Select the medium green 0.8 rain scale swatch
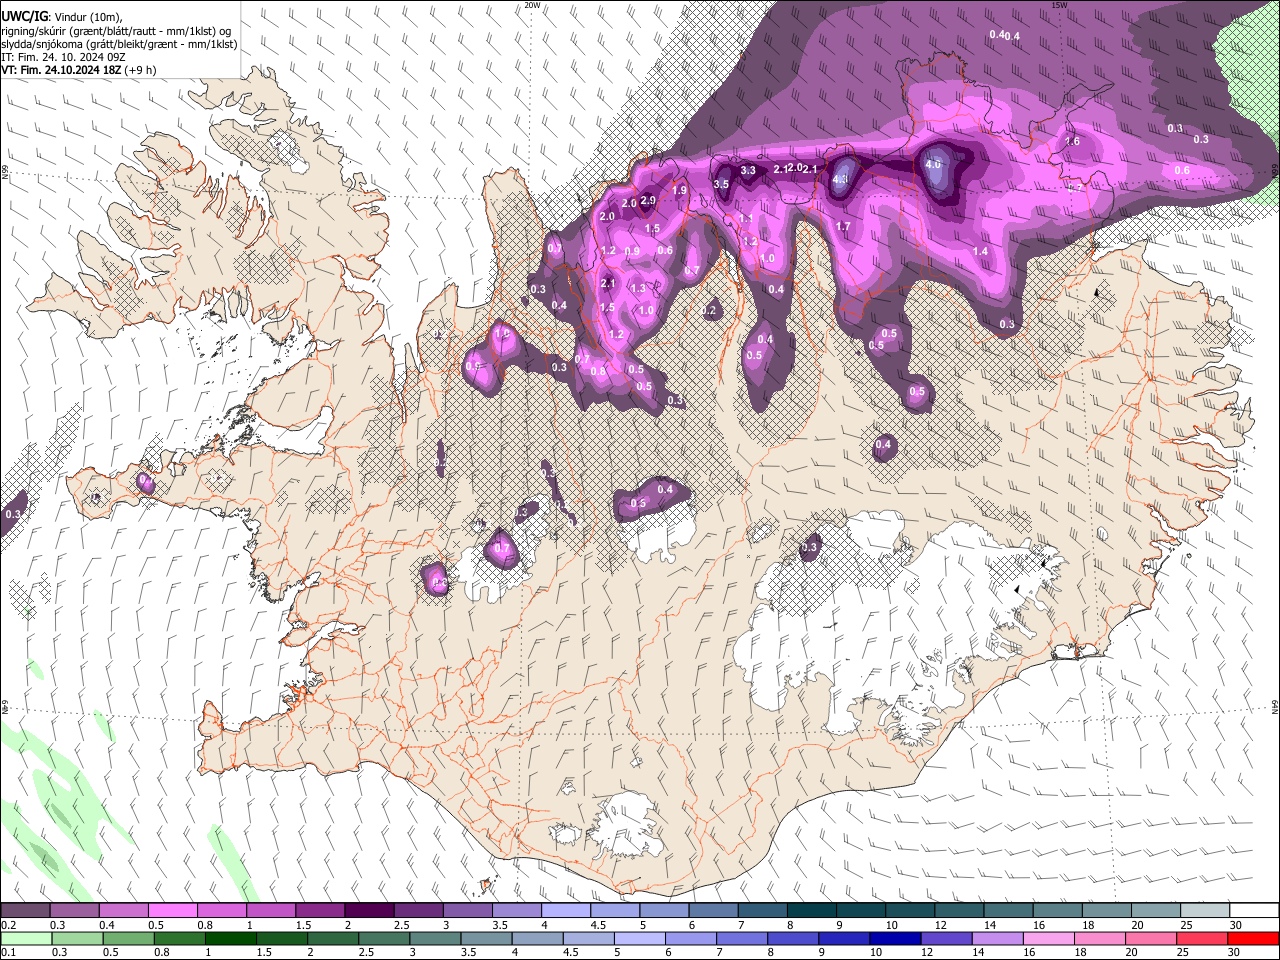The height and width of the screenshot is (960, 1280). (180, 939)
